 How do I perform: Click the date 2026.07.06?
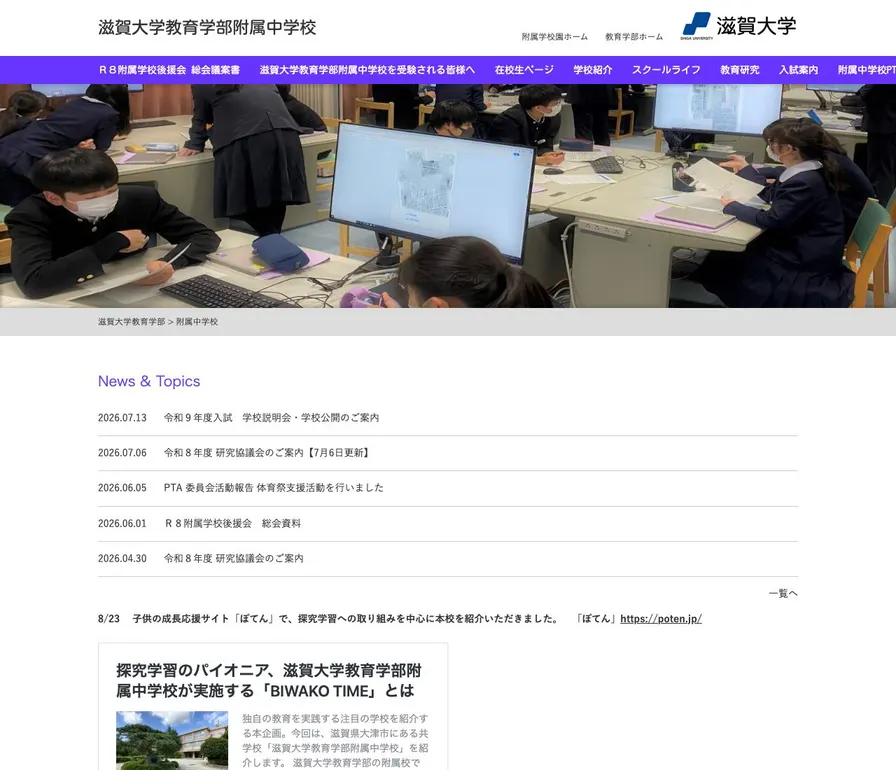(122, 452)
